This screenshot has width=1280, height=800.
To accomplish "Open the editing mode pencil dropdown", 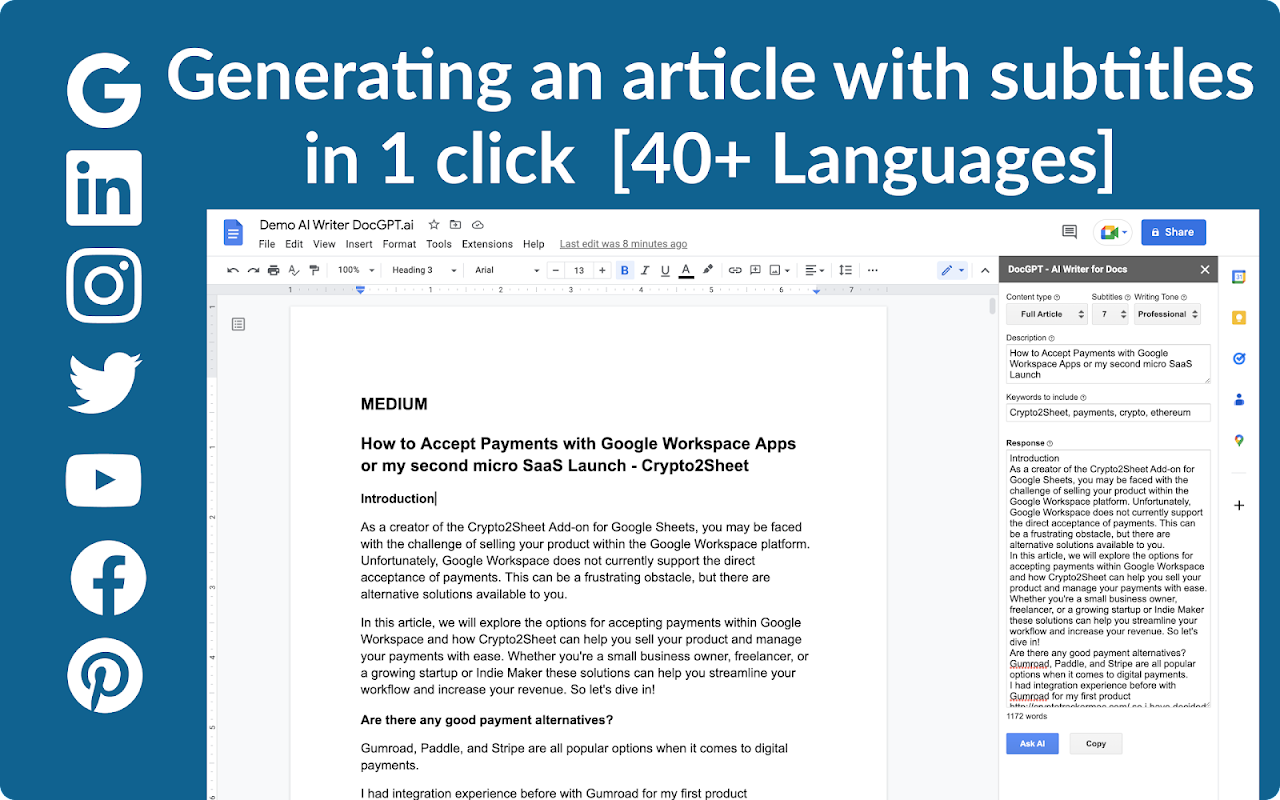I will point(952,270).
